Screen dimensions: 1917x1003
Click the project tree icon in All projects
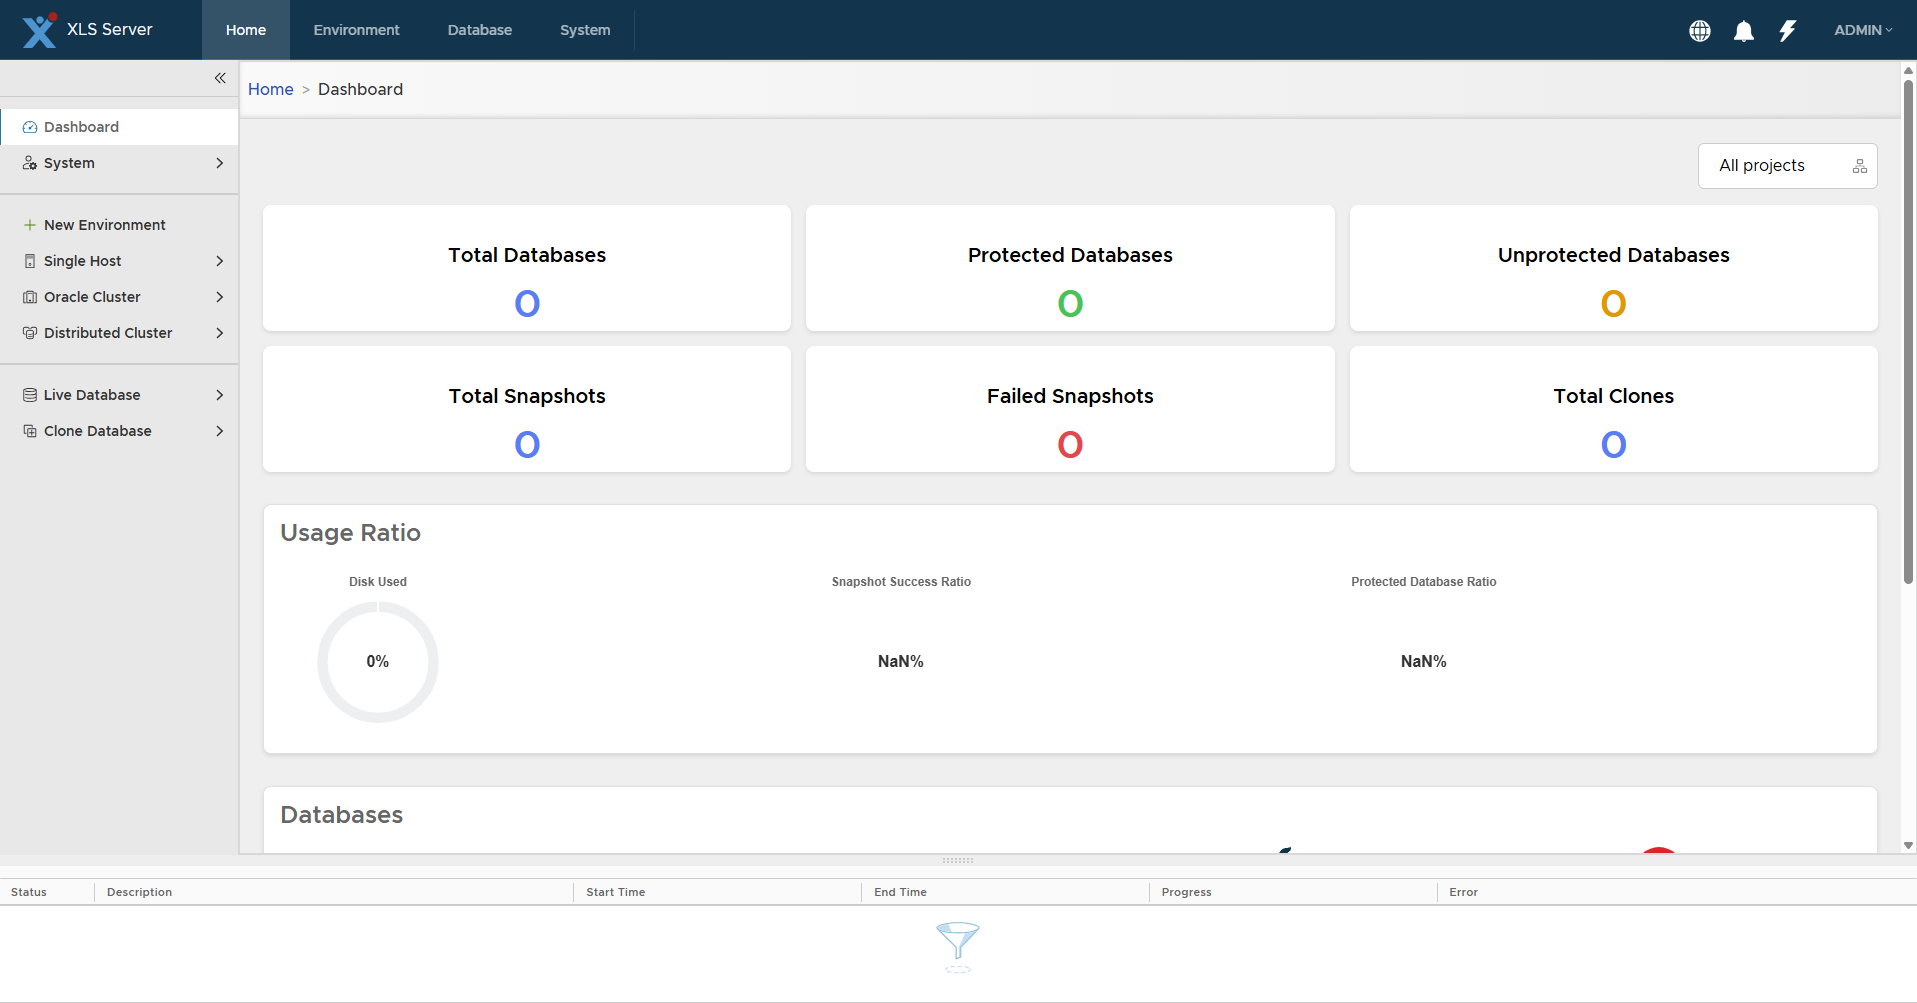[x=1859, y=166]
